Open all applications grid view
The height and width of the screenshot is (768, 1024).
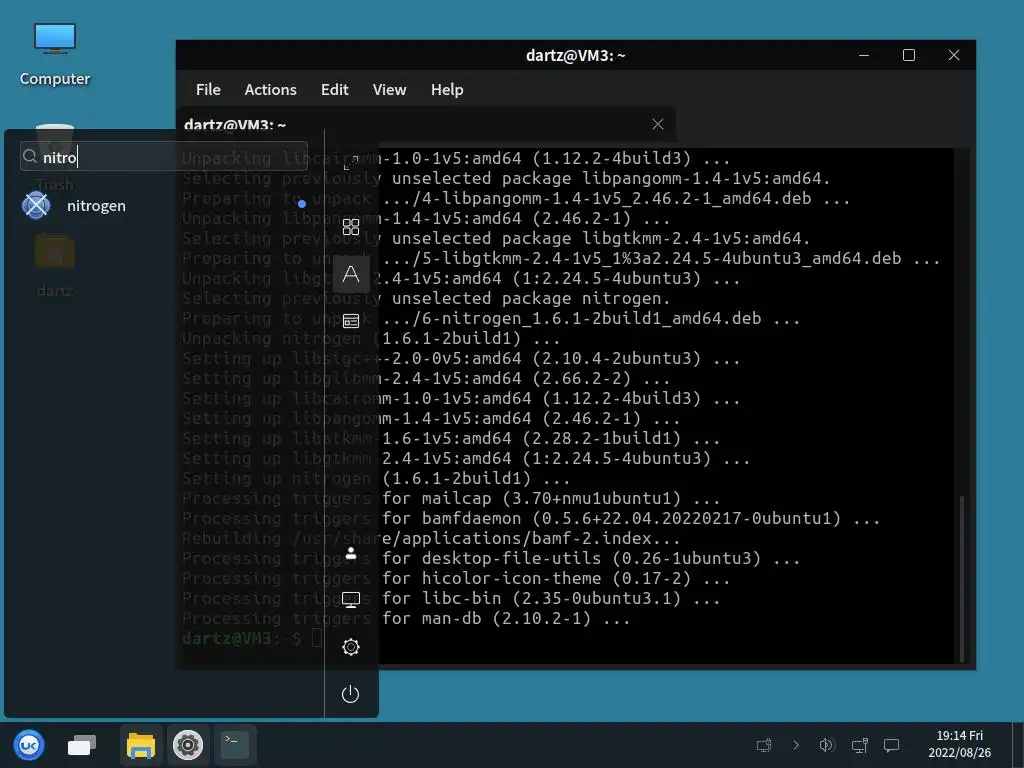[x=351, y=227]
